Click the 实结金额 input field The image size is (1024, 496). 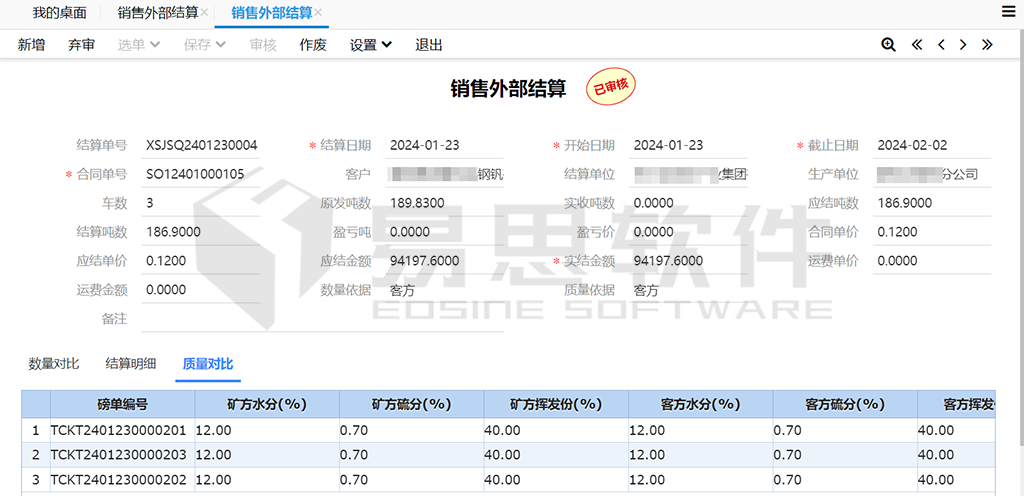point(689,261)
